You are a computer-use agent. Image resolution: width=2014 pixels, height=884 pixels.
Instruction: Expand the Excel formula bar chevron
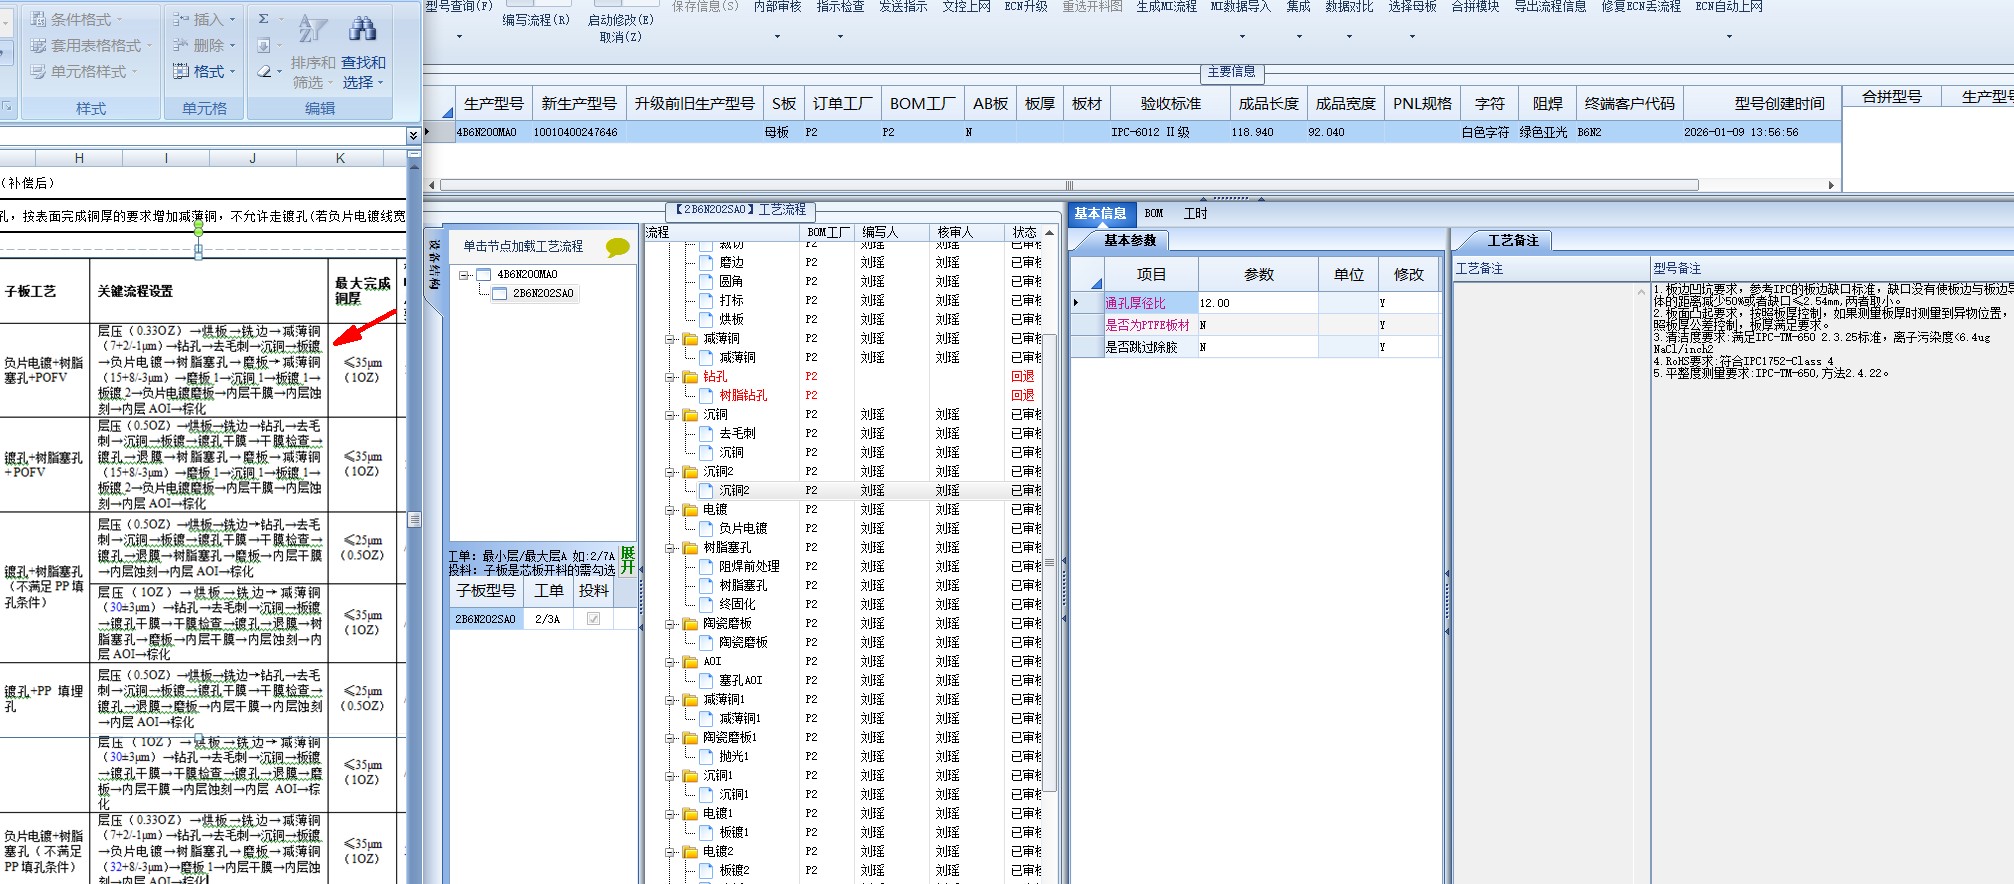click(413, 135)
